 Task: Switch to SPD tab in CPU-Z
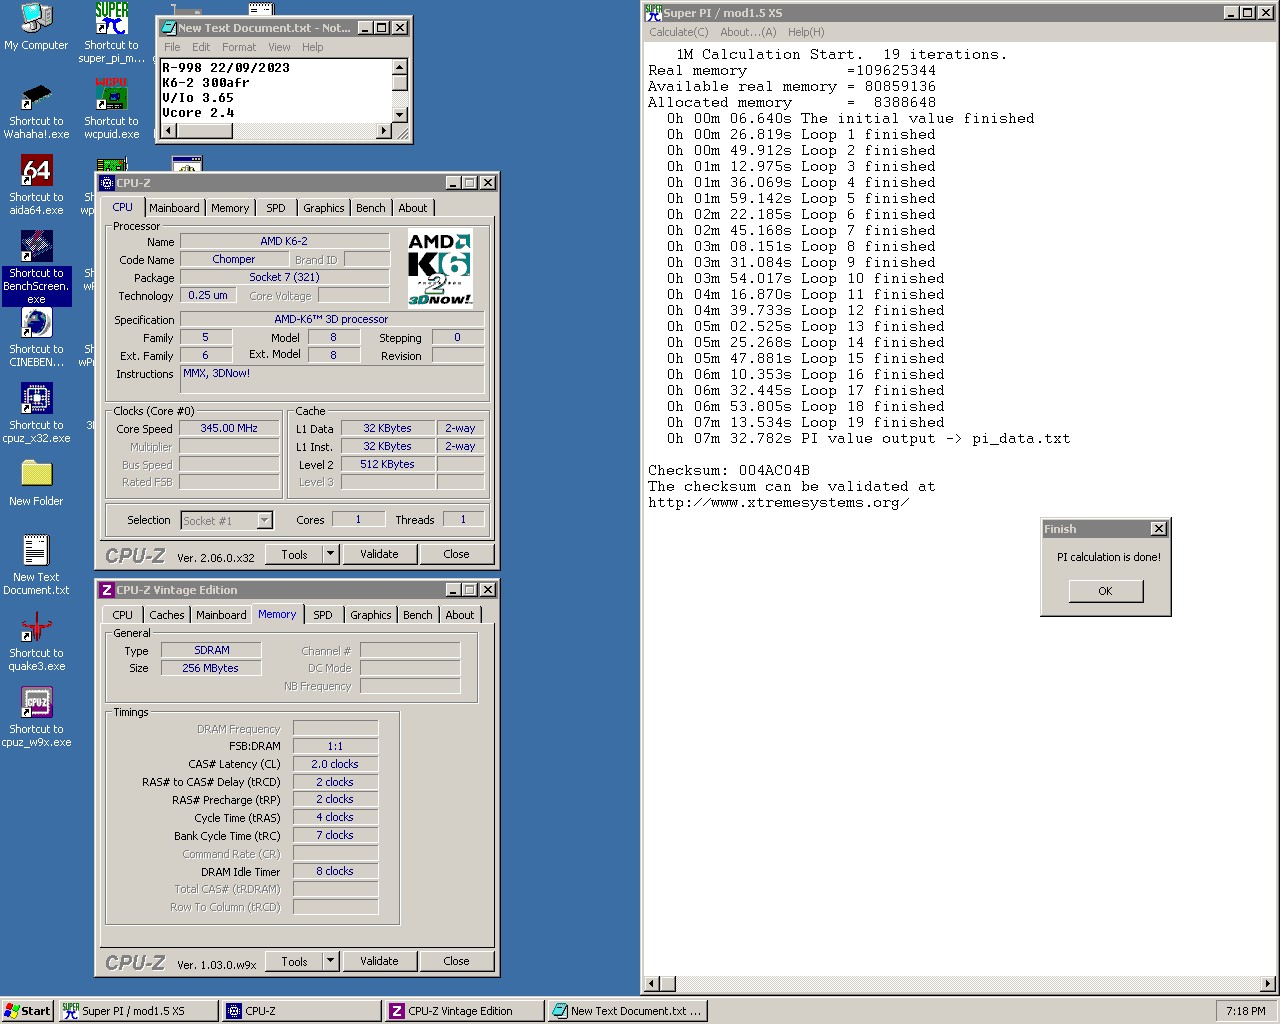click(276, 208)
